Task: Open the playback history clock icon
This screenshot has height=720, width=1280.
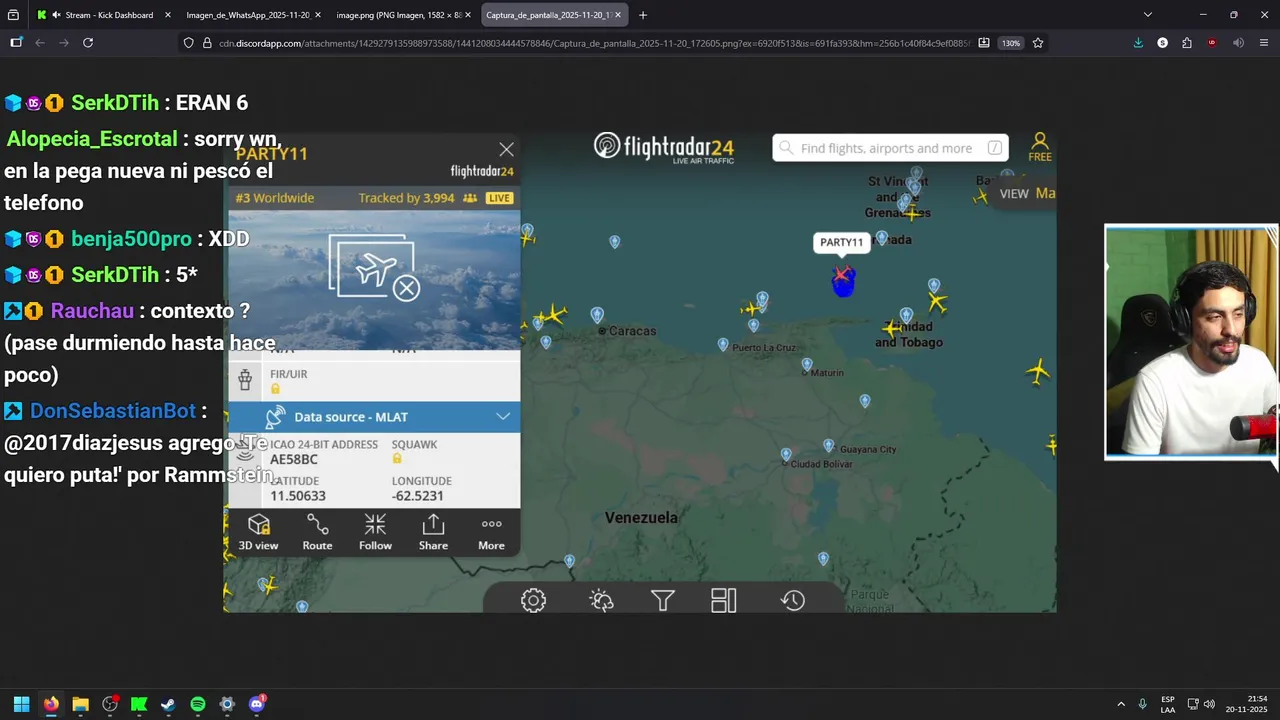Action: (793, 600)
